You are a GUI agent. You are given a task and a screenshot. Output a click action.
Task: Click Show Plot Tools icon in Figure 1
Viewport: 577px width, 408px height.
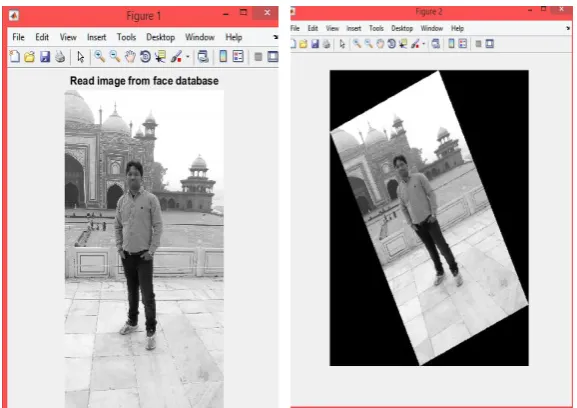[x=273, y=57]
